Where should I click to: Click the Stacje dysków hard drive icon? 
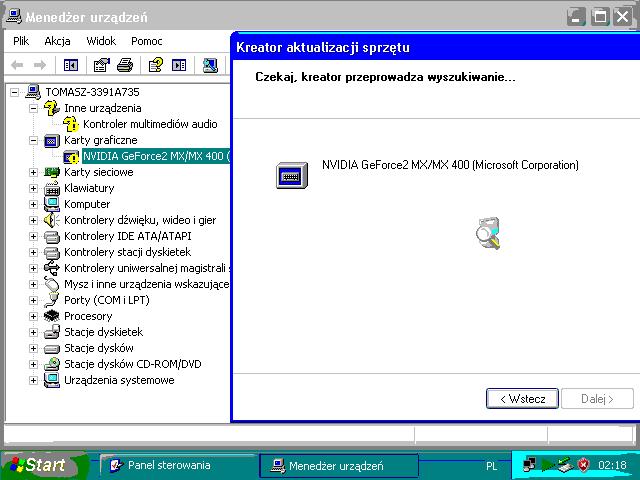[52, 349]
